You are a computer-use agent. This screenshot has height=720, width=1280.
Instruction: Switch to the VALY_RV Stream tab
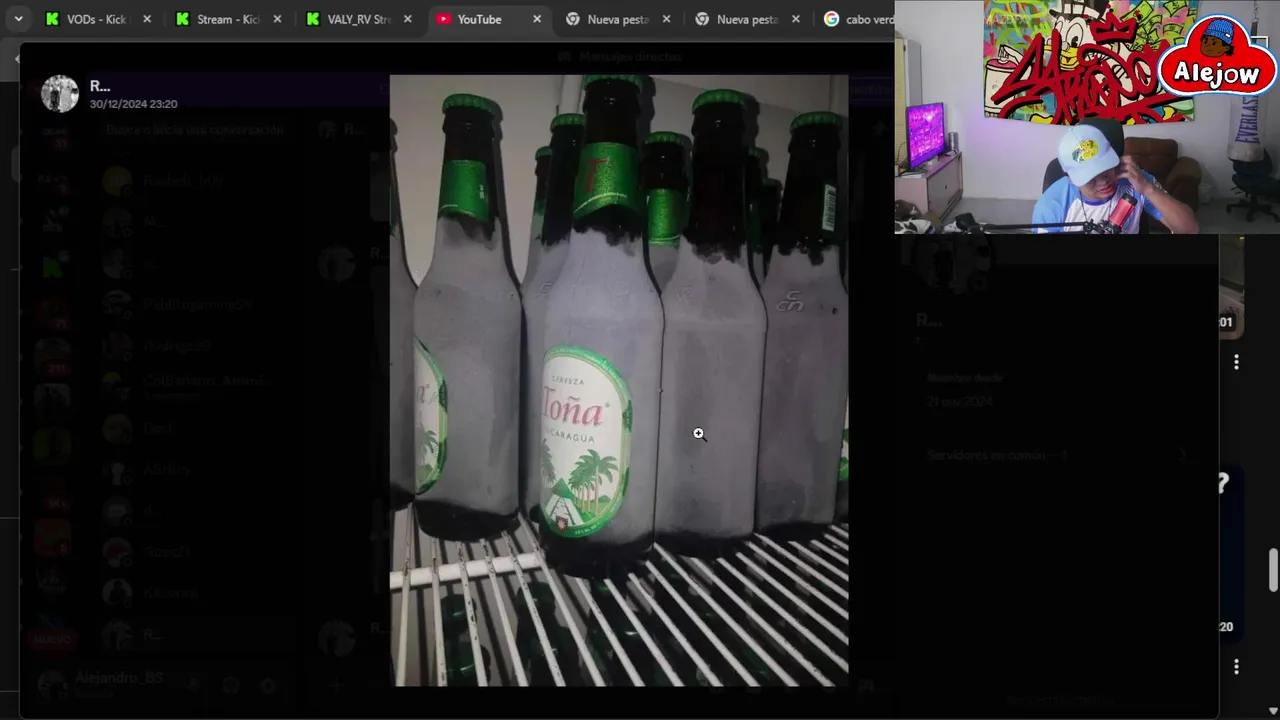358,19
